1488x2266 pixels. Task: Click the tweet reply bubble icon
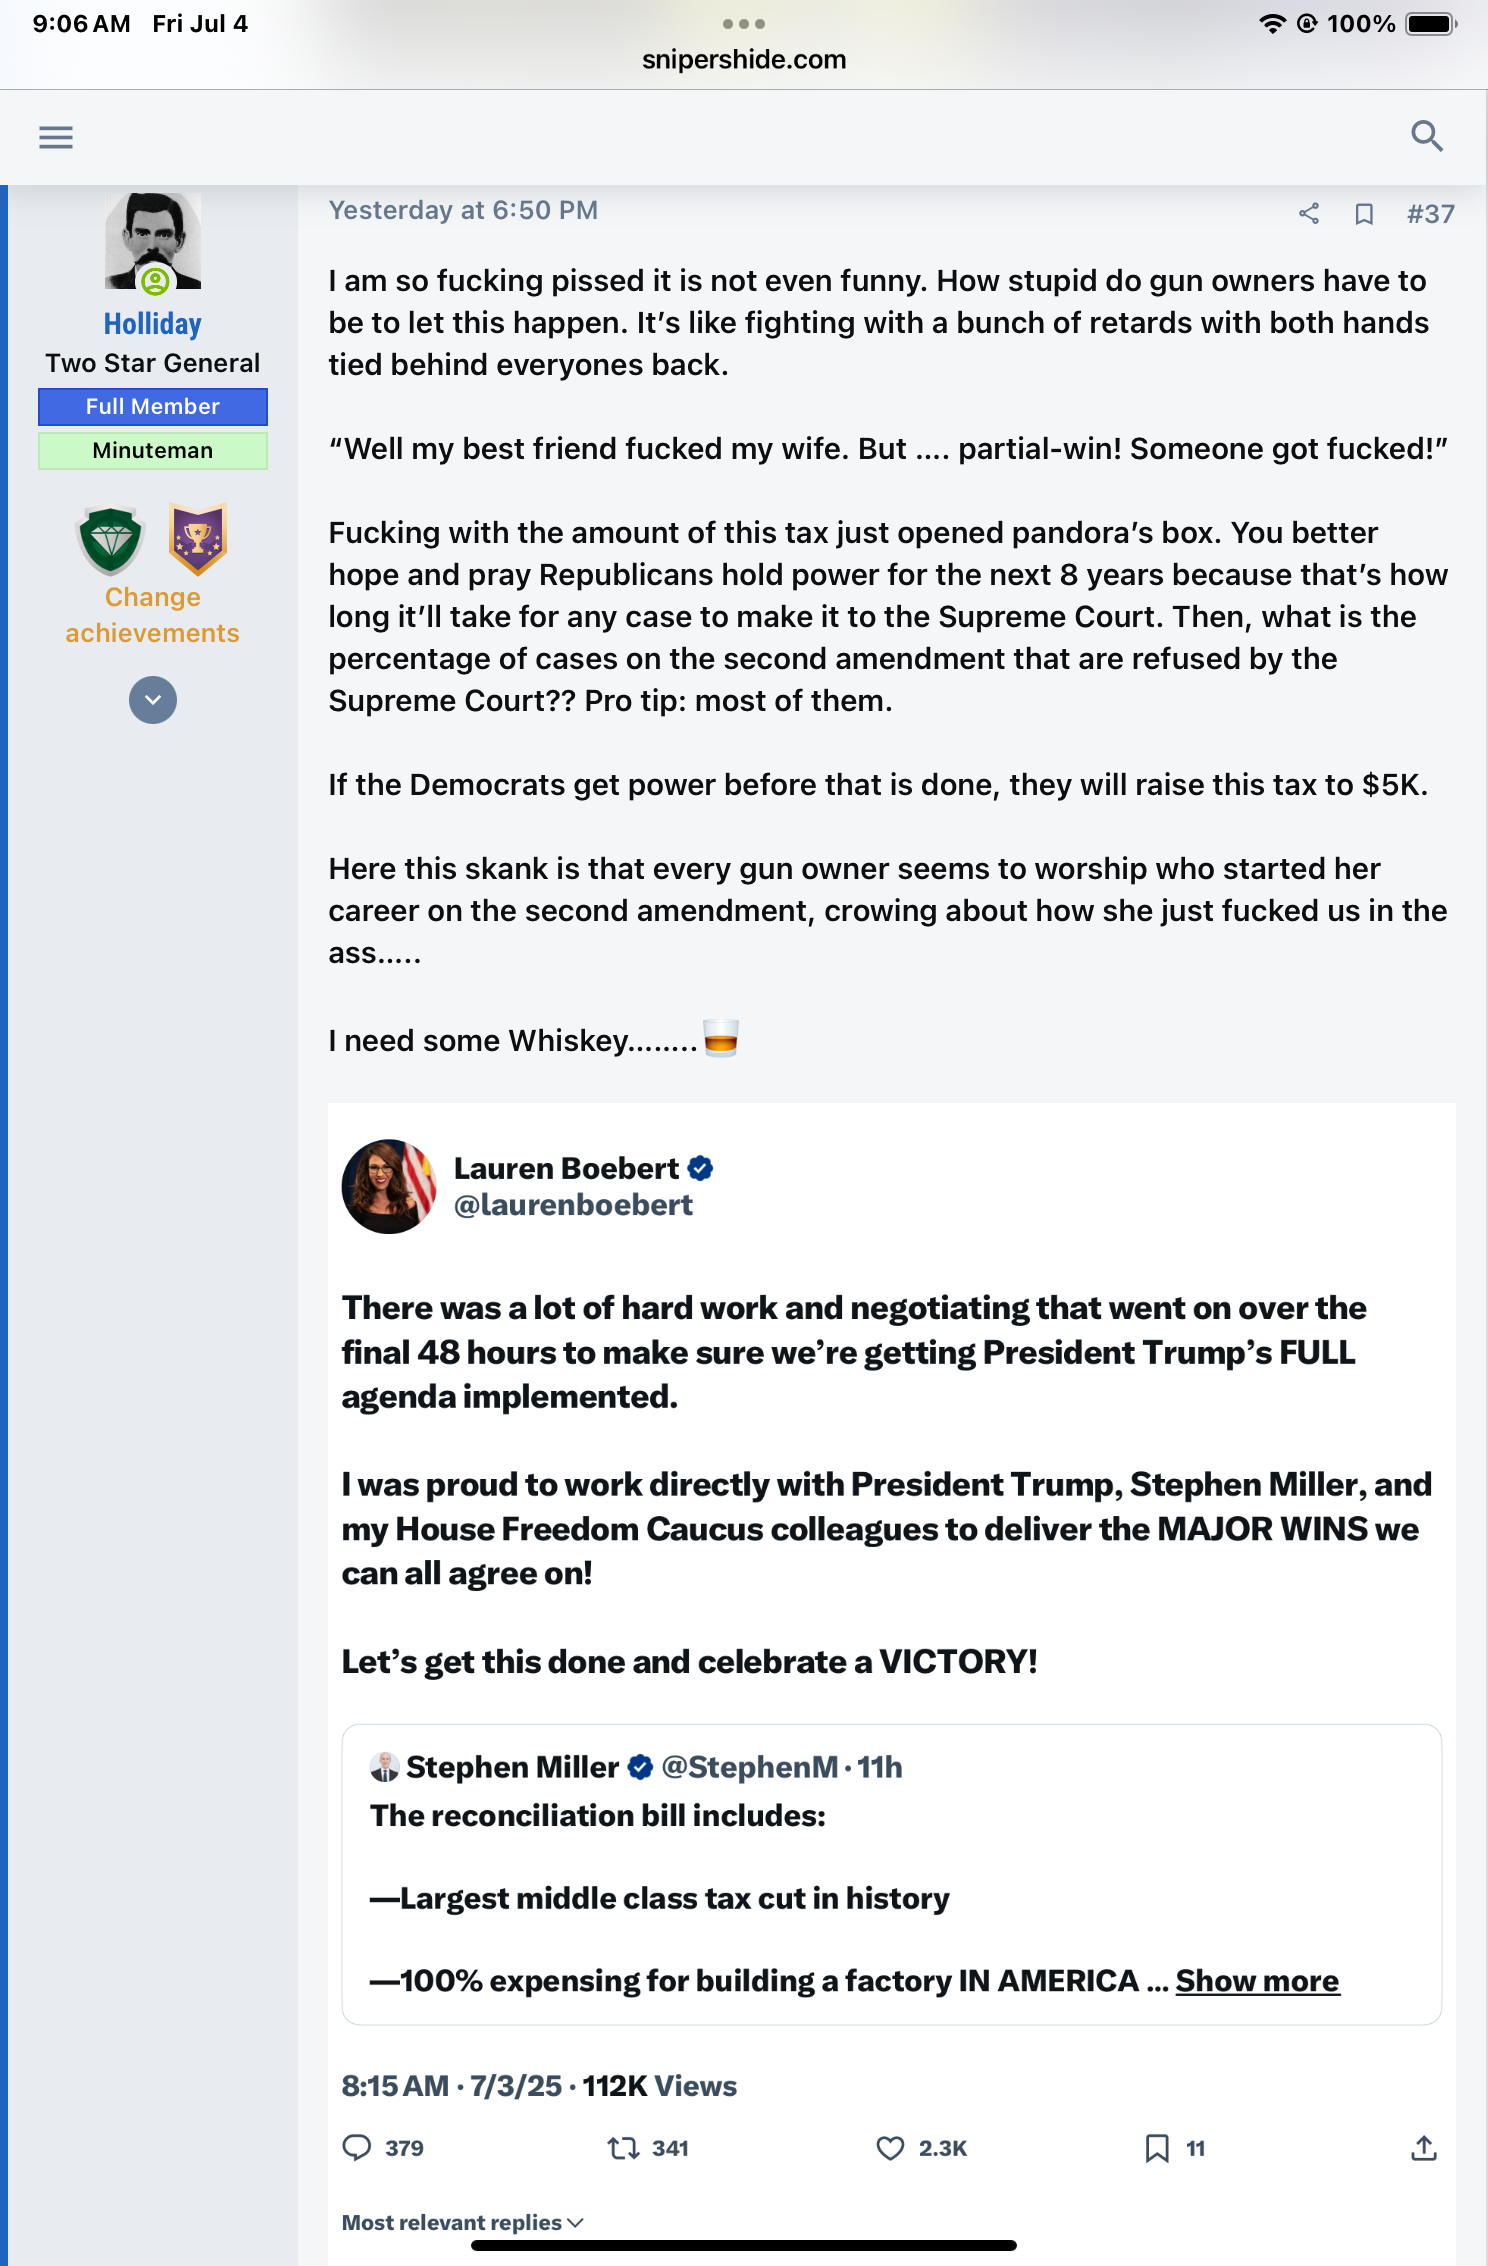pos(357,2148)
